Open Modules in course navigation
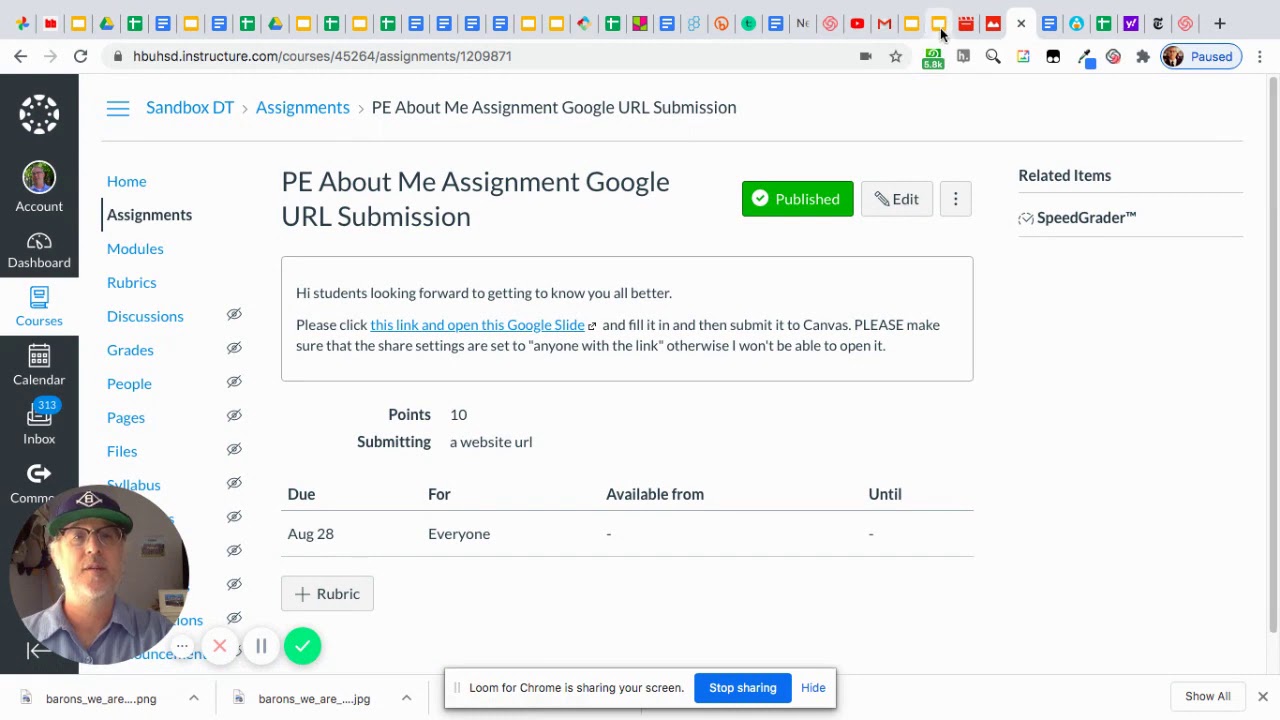The height and width of the screenshot is (720, 1280). tap(135, 249)
